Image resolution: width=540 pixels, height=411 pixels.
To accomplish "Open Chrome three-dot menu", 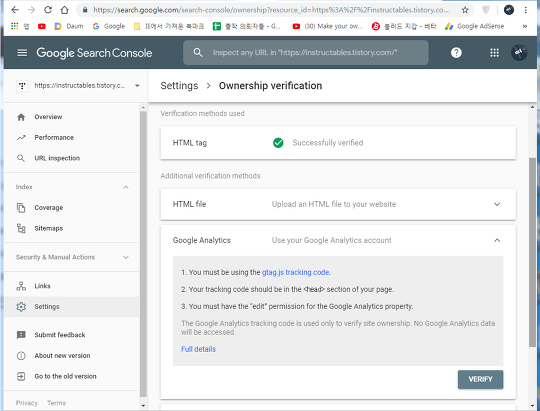I will pyautogui.click(x=526, y=10).
